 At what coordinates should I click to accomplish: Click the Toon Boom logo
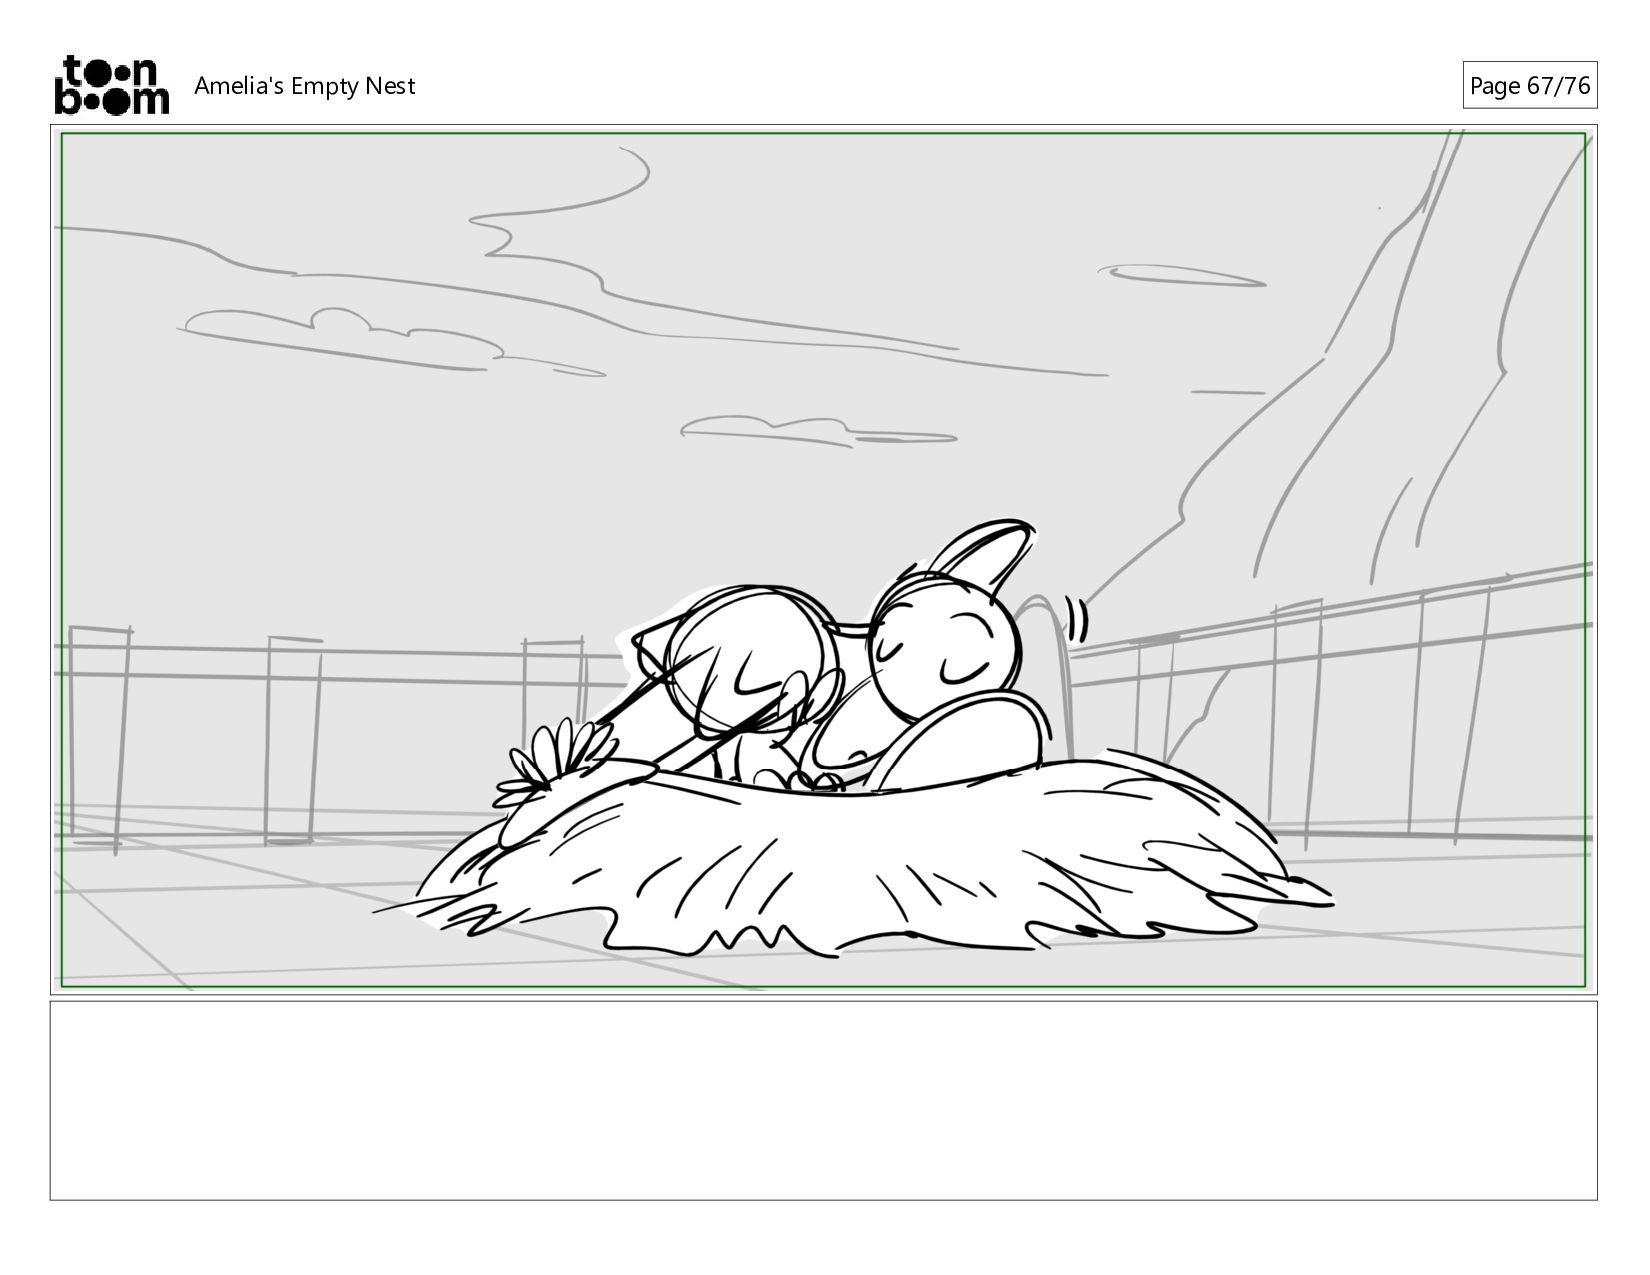point(111,85)
